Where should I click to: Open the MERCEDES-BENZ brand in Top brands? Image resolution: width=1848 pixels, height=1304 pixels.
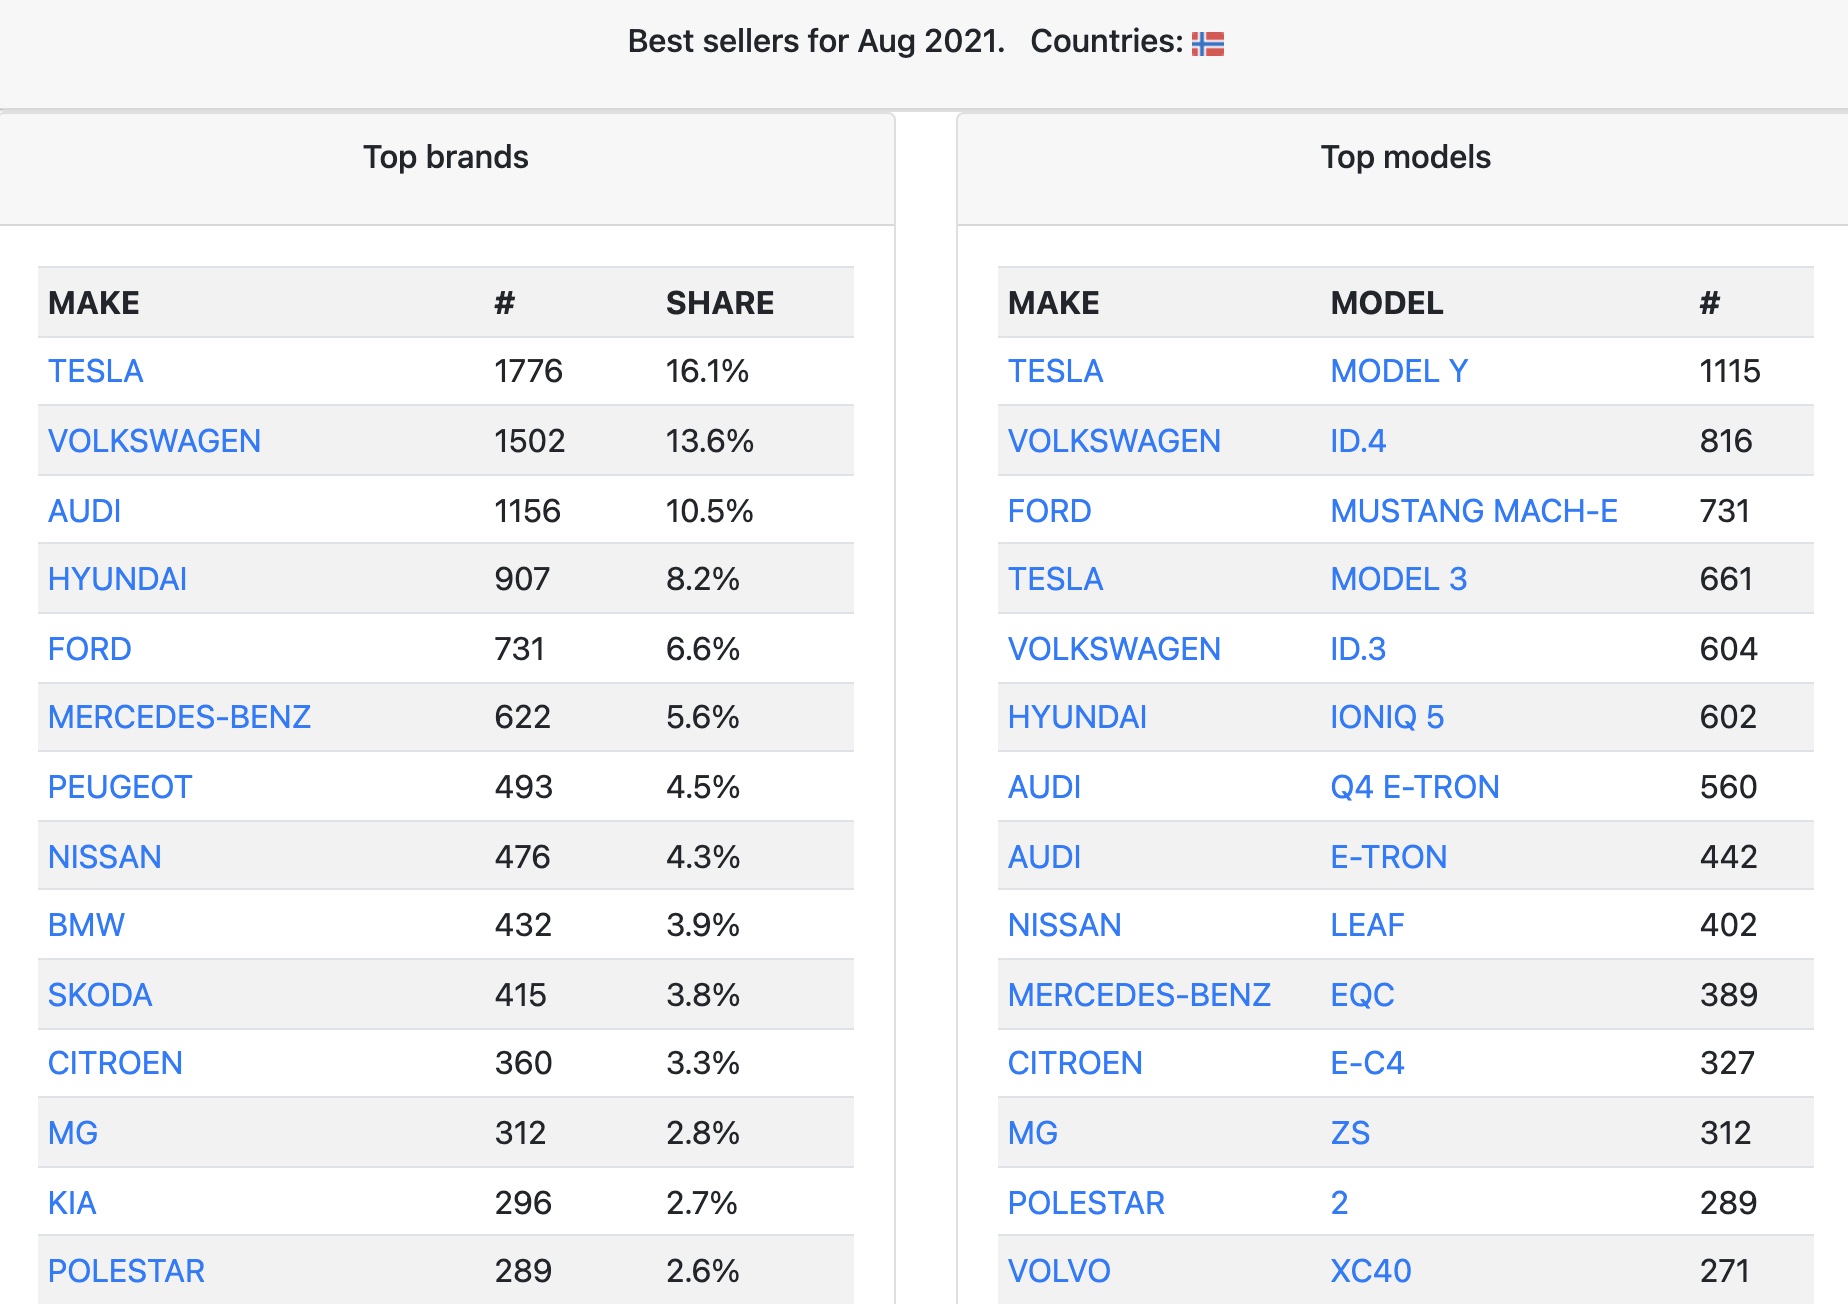coord(179,717)
